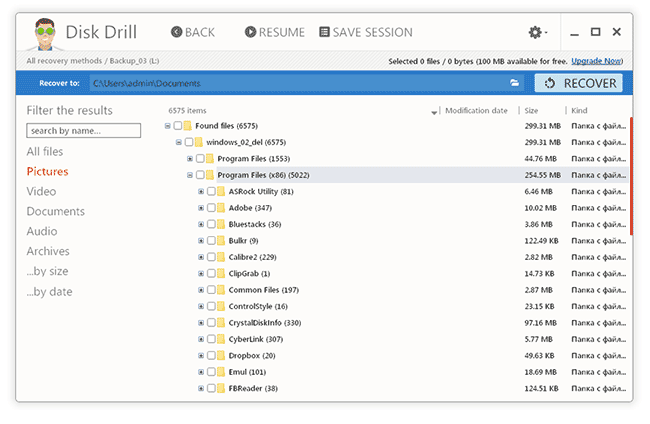Check the windows_02_del checkbox
Viewport: 650px width, 424px height.
coord(189,142)
